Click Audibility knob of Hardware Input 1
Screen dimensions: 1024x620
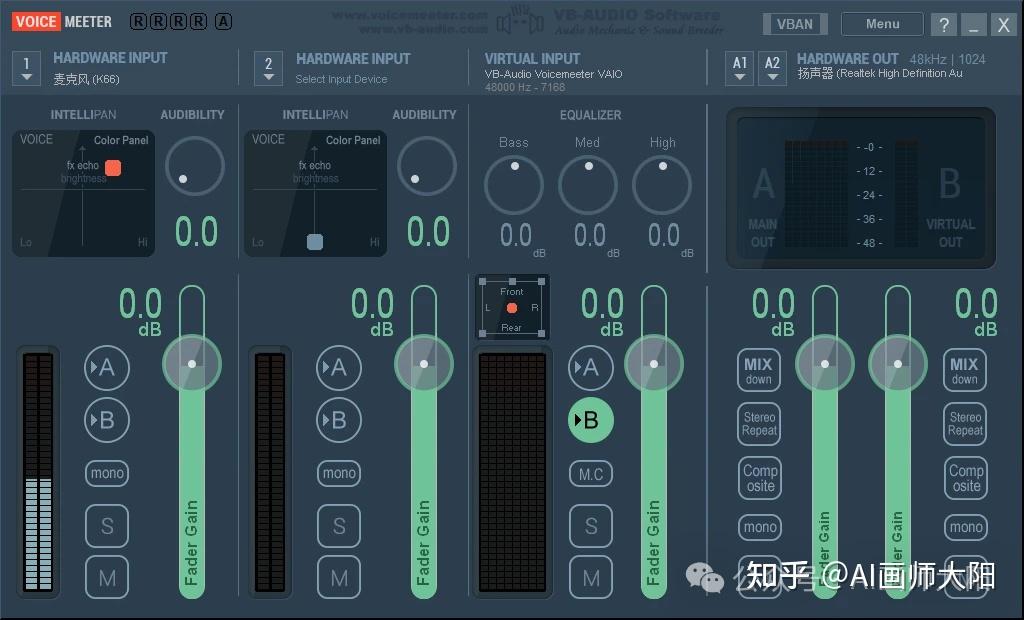[195, 166]
